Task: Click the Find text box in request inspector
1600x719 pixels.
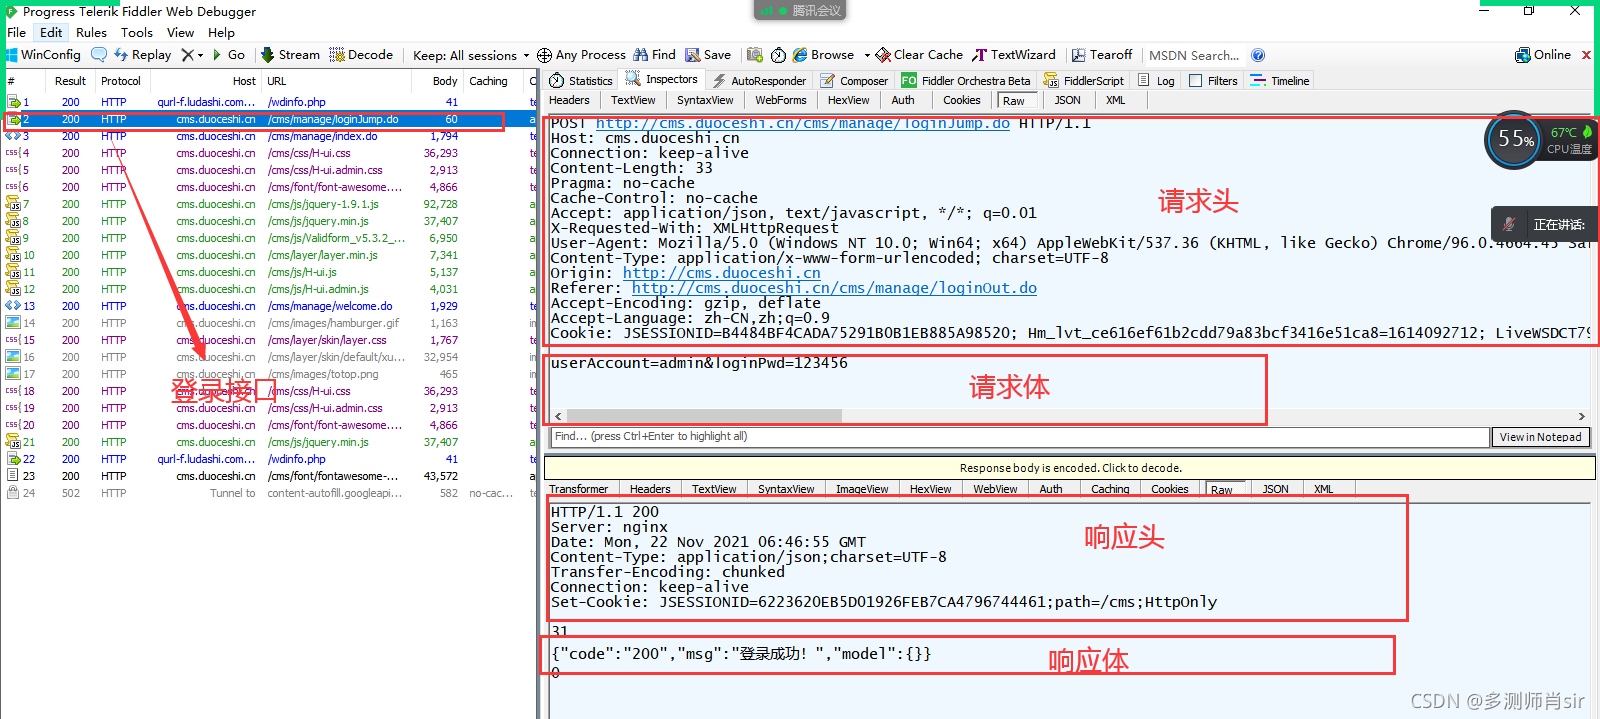Action: click(x=1019, y=437)
